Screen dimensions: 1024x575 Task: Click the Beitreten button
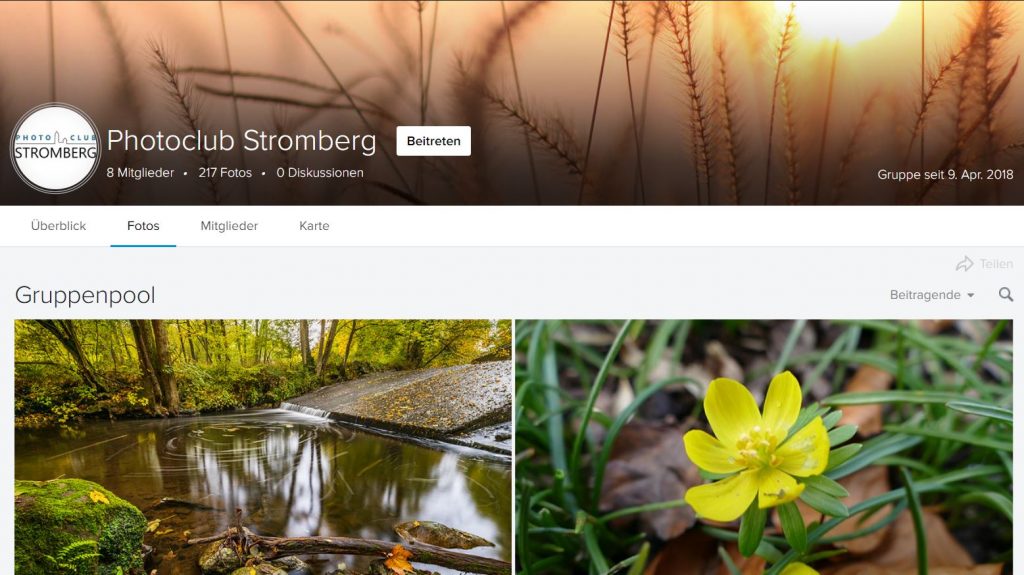click(434, 141)
